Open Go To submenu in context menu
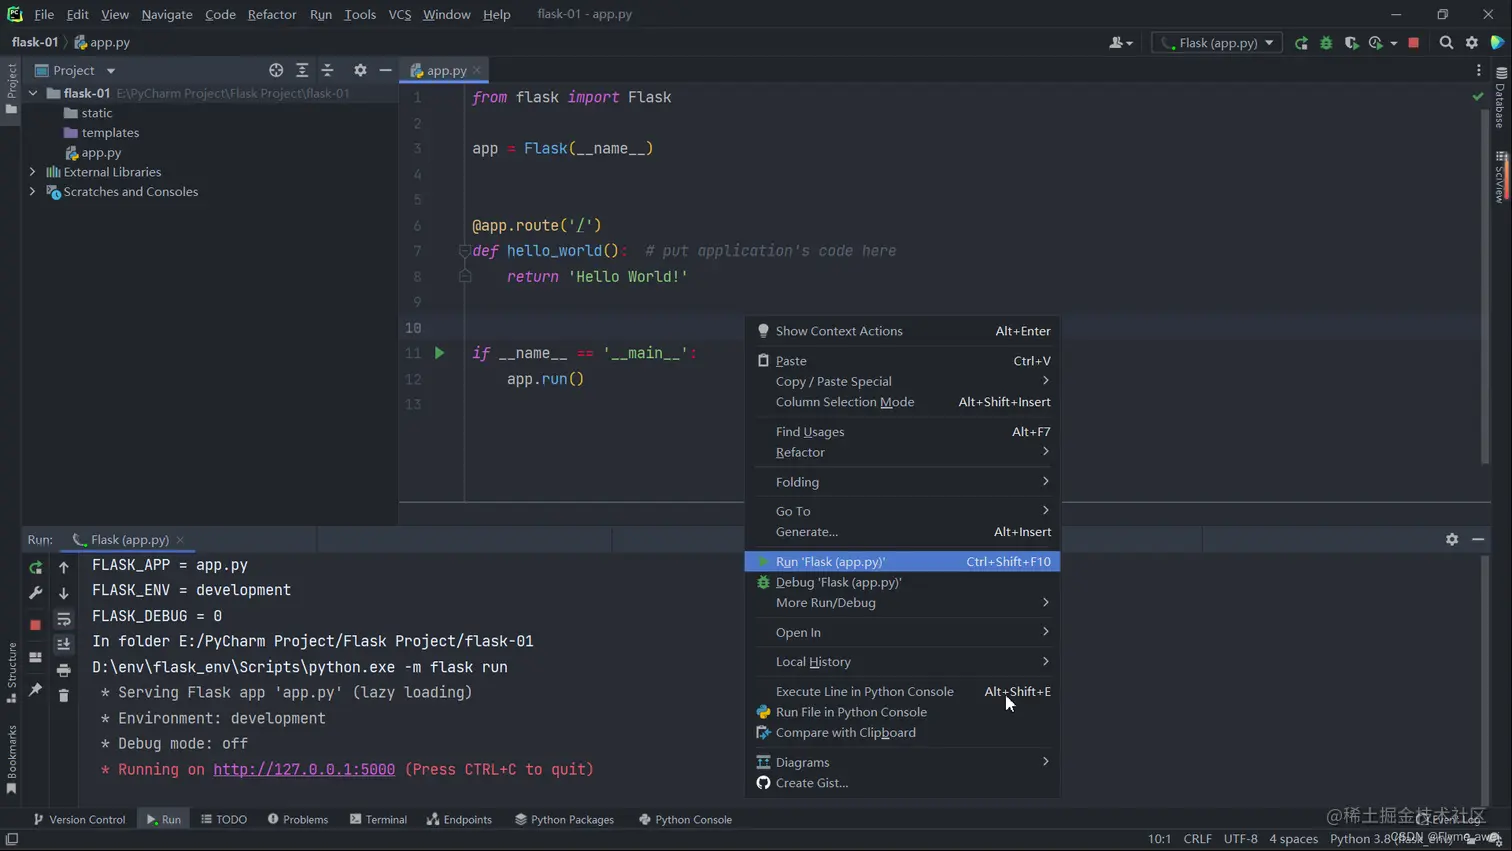1512x851 pixels. [x=902, y=511]
